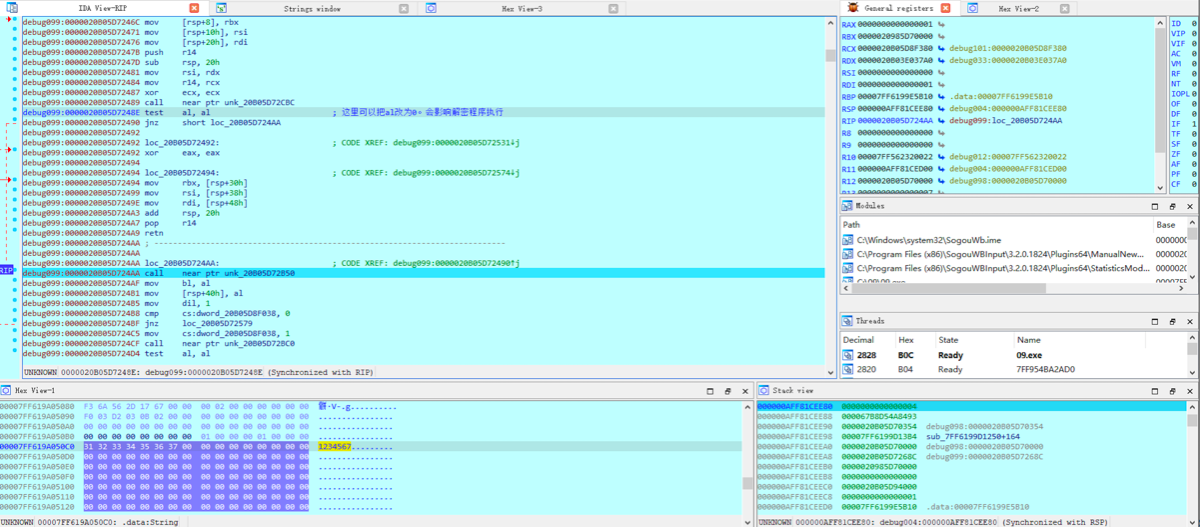Image resolution: width=1200 pixels, height=527 pixels.
Task: Close the General registers tab
Action: (945, 8)
